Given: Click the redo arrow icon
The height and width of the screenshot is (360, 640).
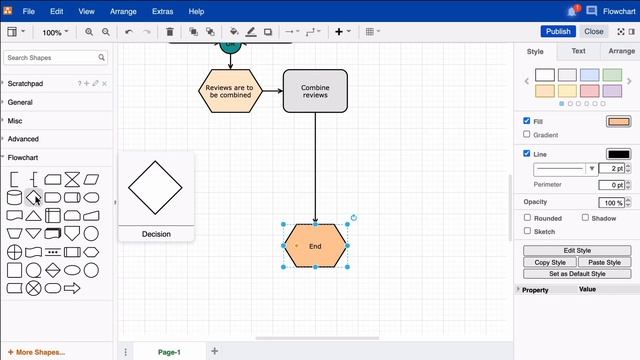Looking at the screenshot, I should point(146,32).
